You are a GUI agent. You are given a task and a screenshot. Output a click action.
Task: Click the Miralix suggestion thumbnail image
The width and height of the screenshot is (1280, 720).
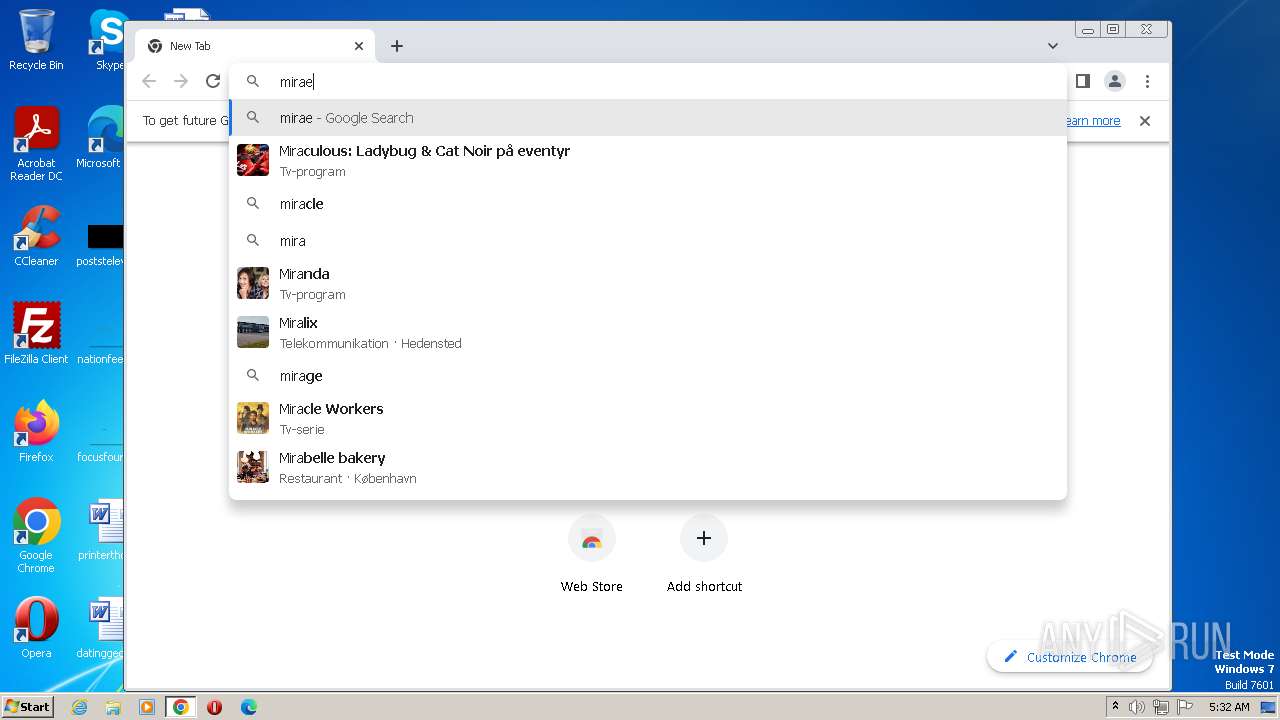[253, 332]
